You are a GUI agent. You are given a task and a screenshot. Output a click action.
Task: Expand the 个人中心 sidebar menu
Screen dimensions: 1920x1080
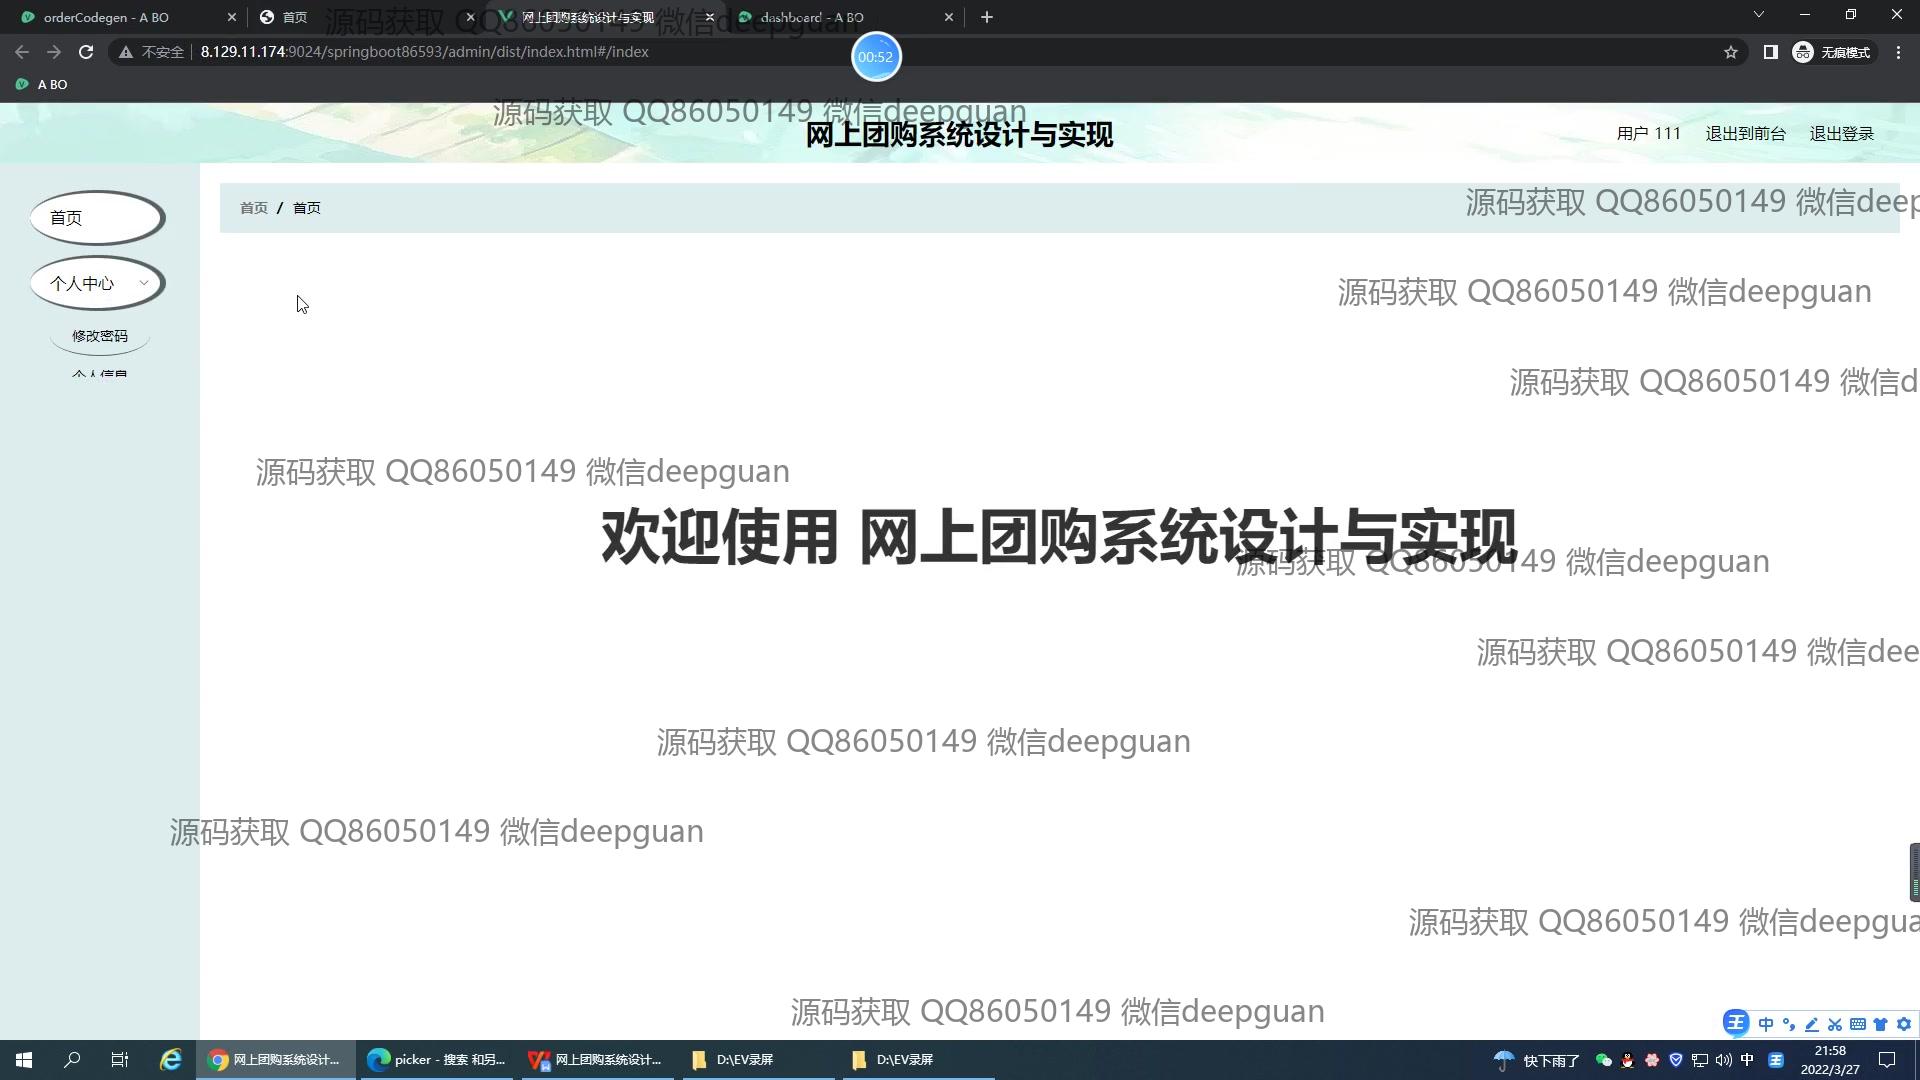coord(97,283)
